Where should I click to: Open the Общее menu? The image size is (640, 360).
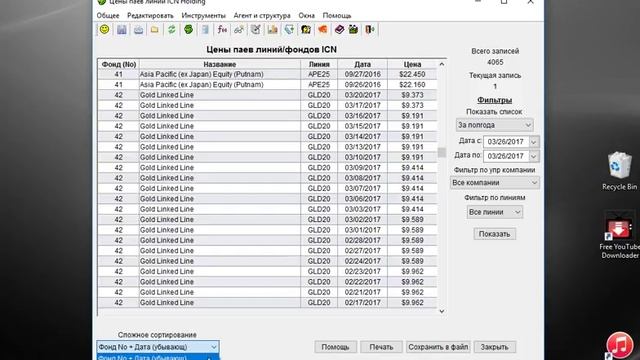coord(108,16)
